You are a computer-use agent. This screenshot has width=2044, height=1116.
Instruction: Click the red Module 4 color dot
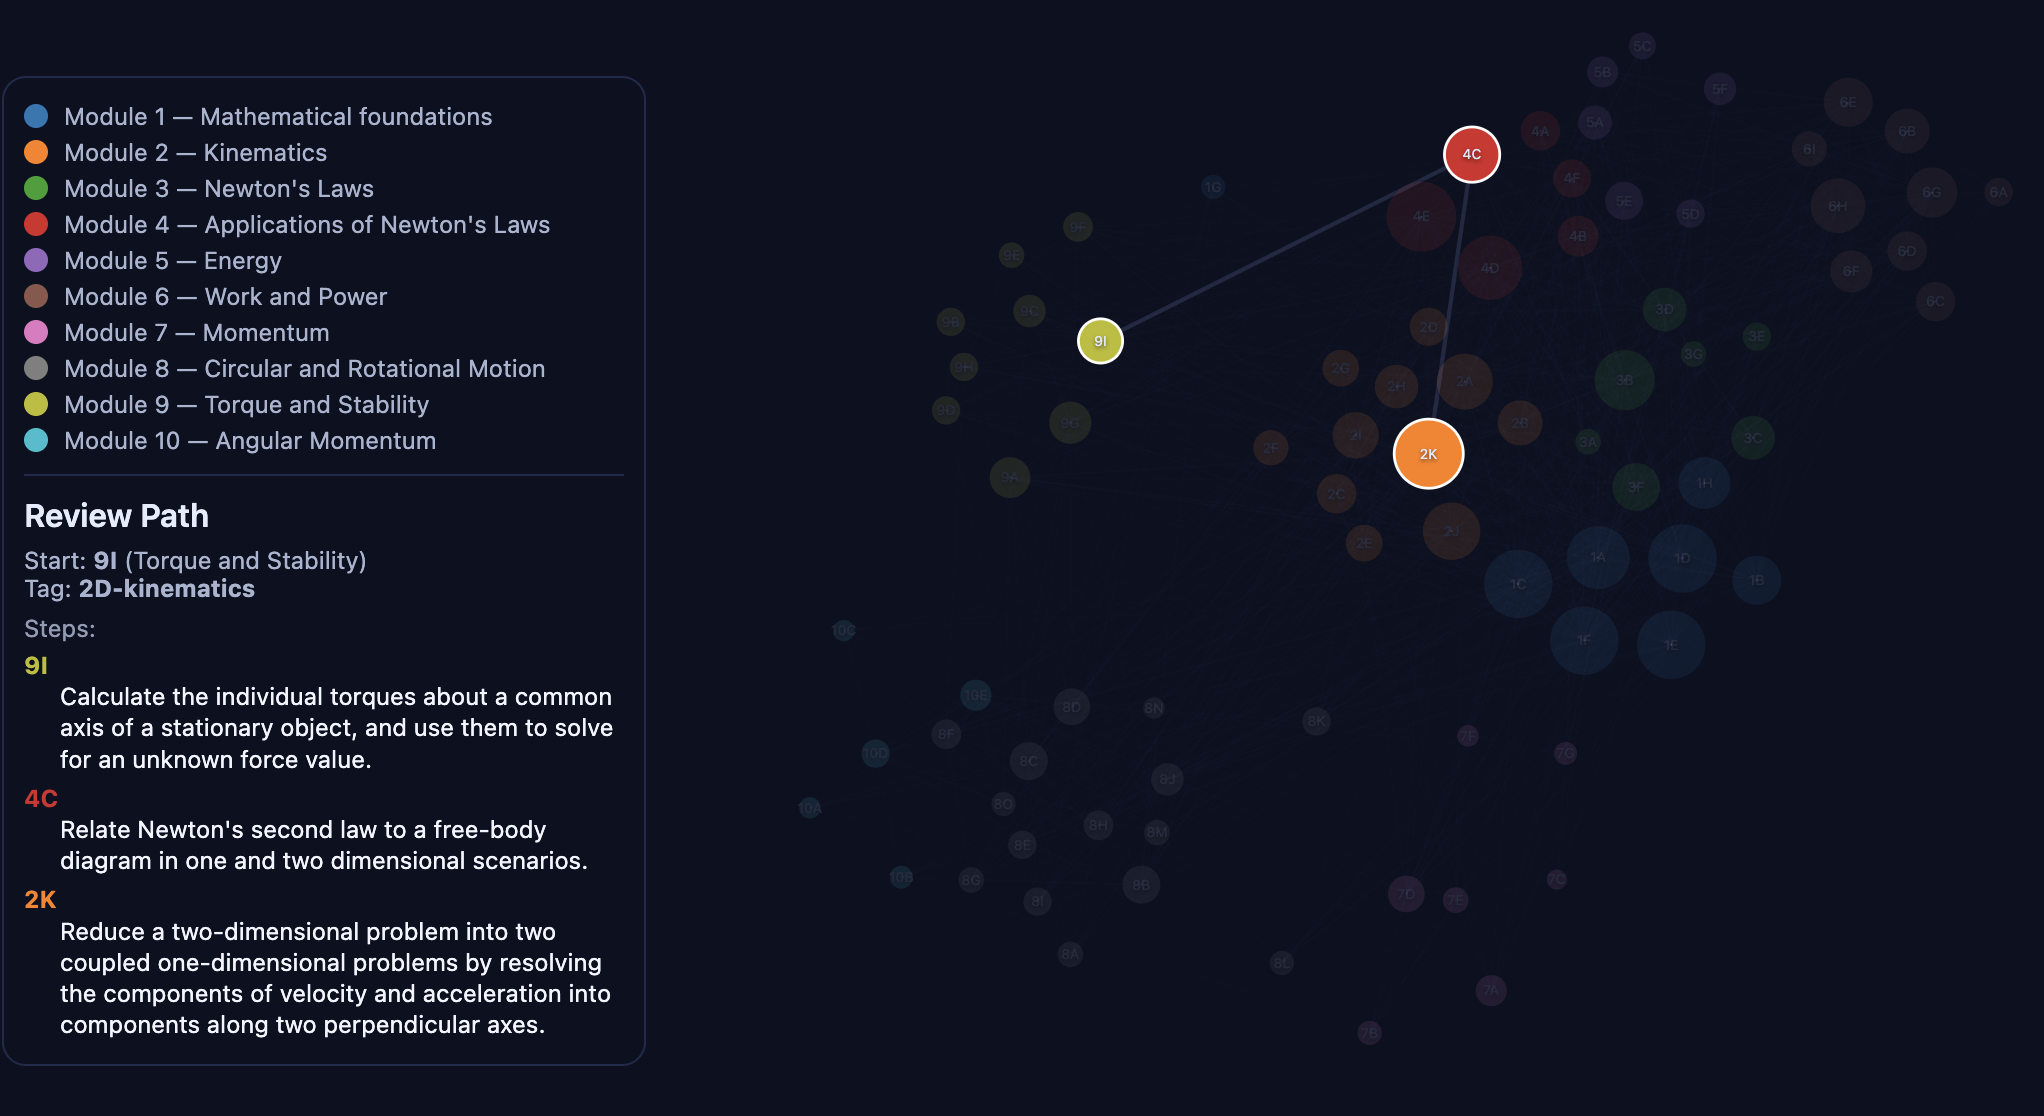pyautogui.click(x=37, y=224)
